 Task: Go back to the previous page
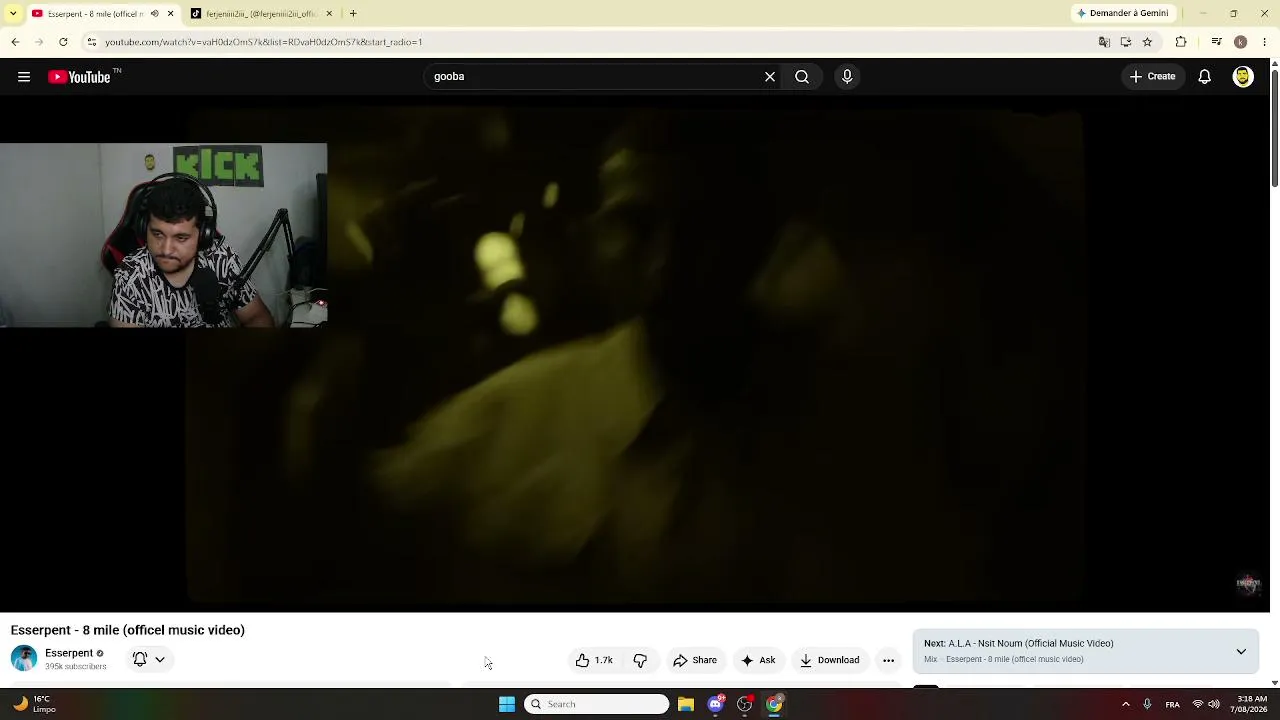15,42
